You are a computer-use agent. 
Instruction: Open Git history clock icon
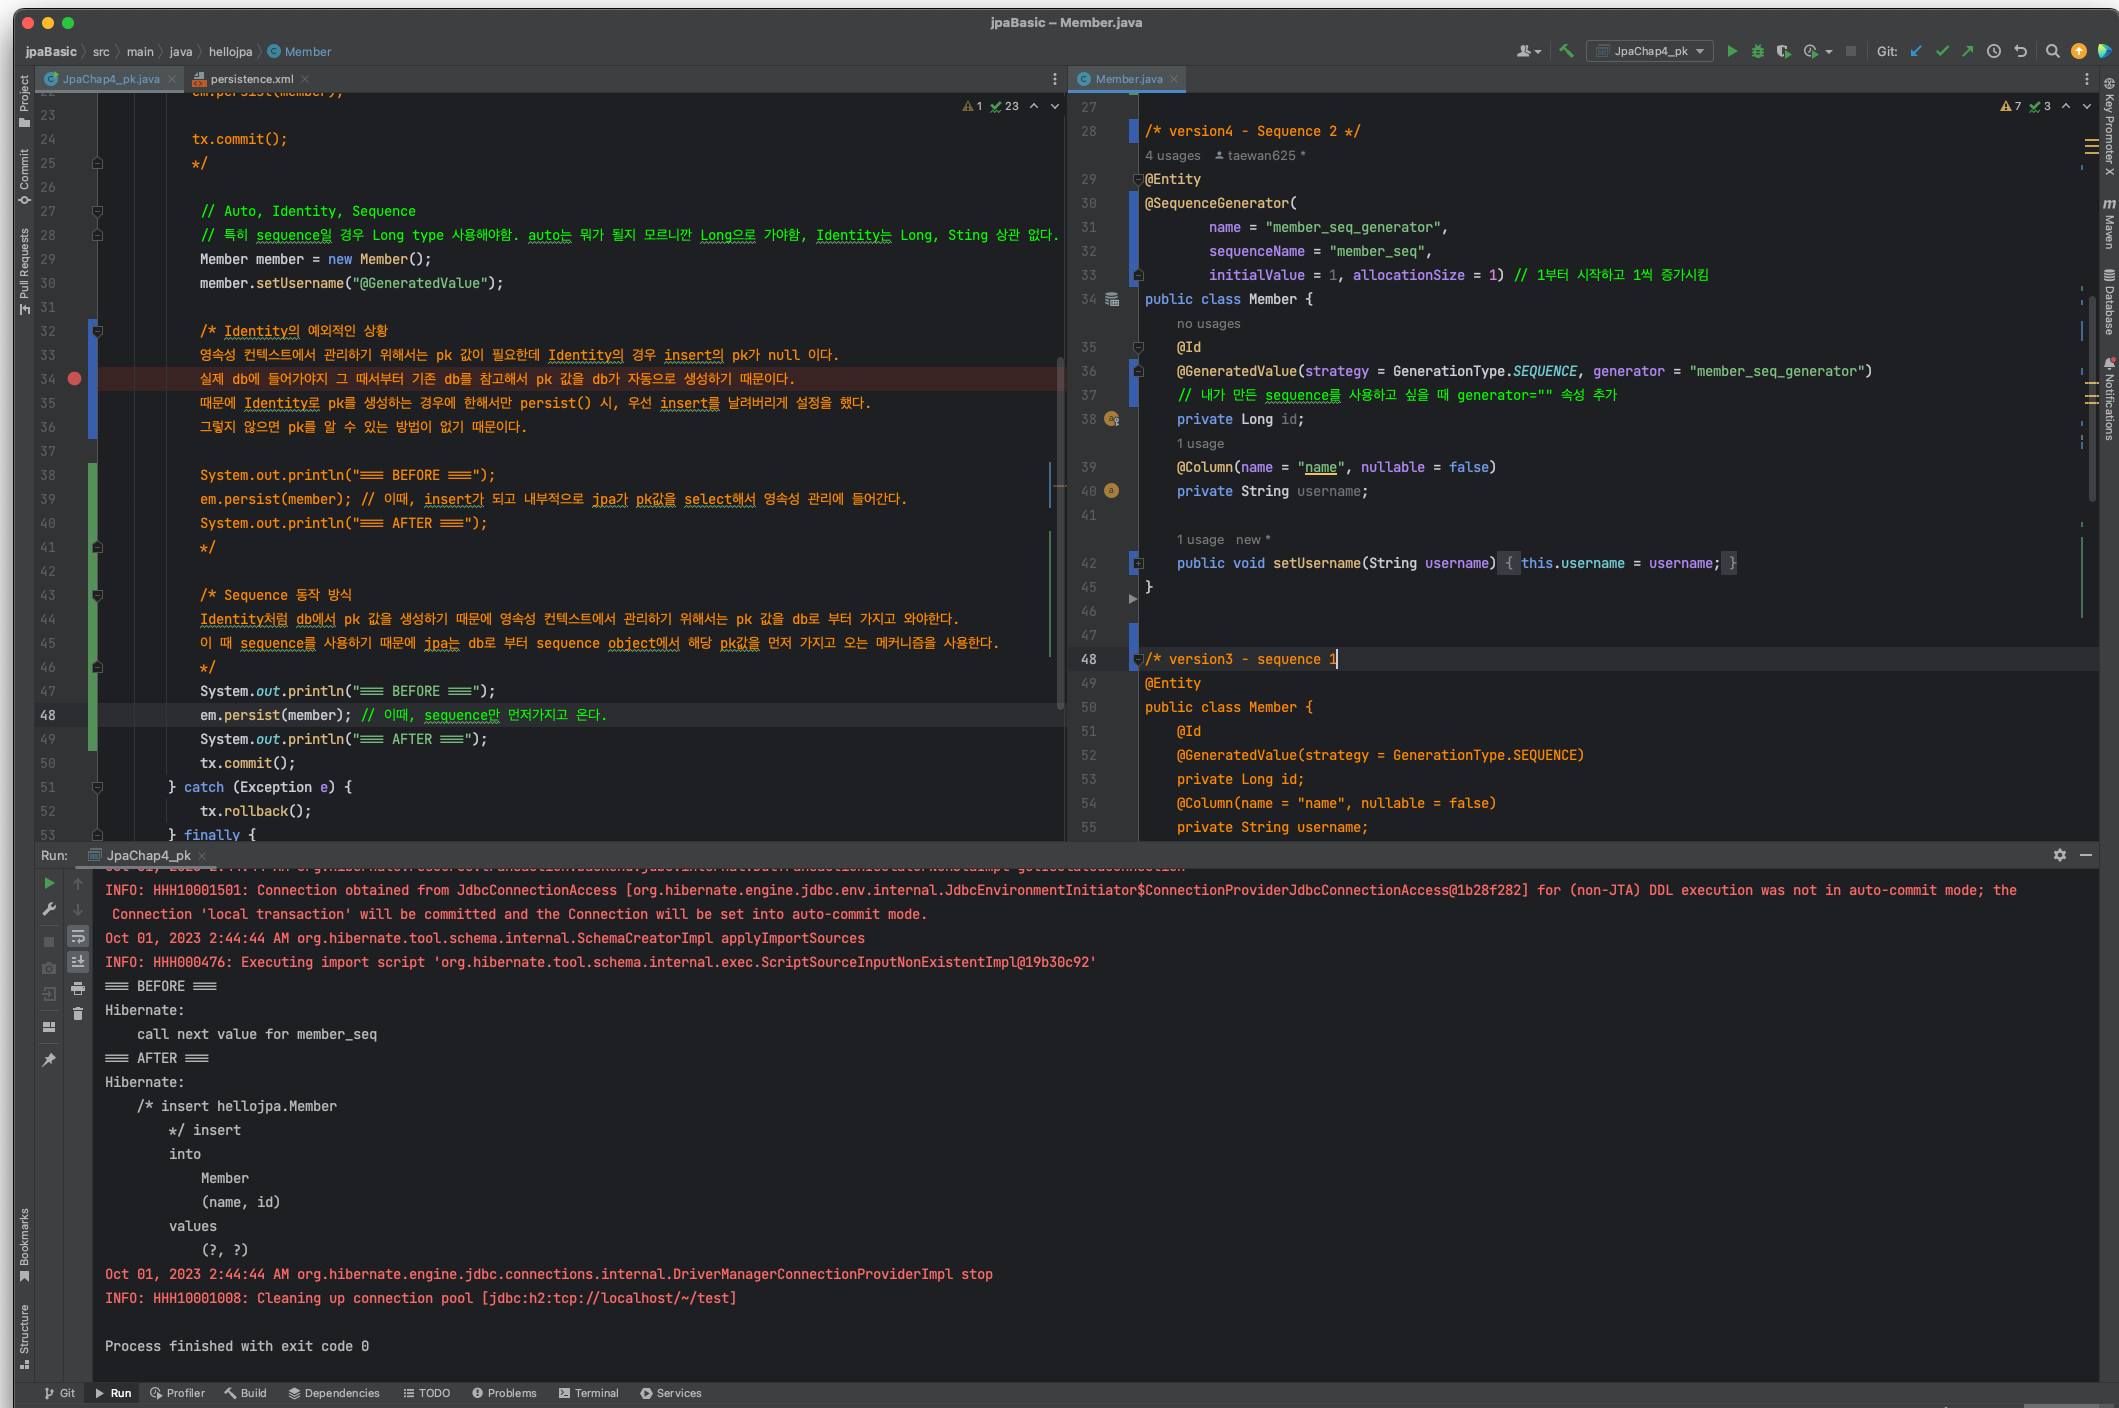[x=1994, y=51]
